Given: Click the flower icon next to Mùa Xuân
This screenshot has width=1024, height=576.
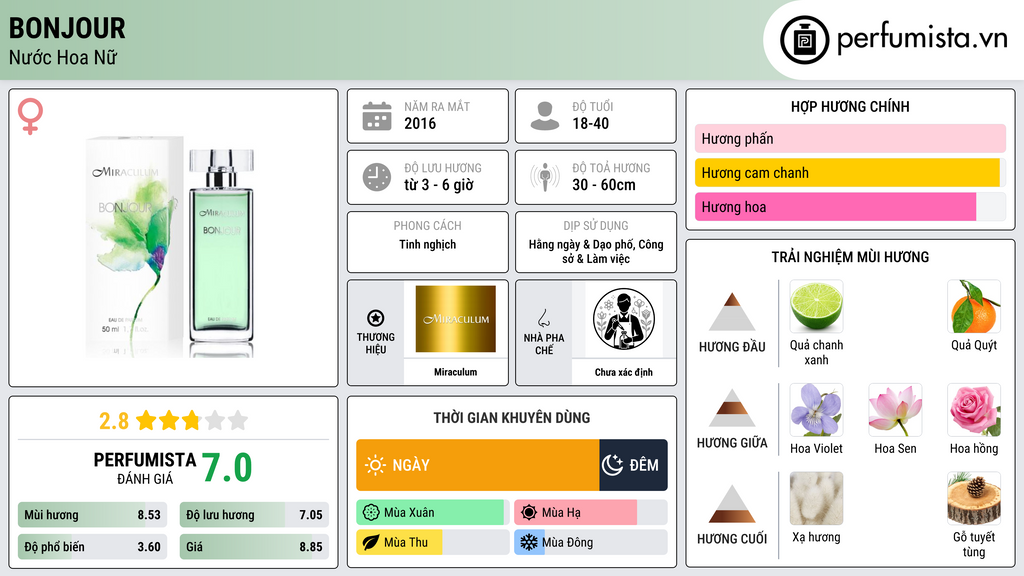Looking at the screenshot, I should (x=371, y=513).
